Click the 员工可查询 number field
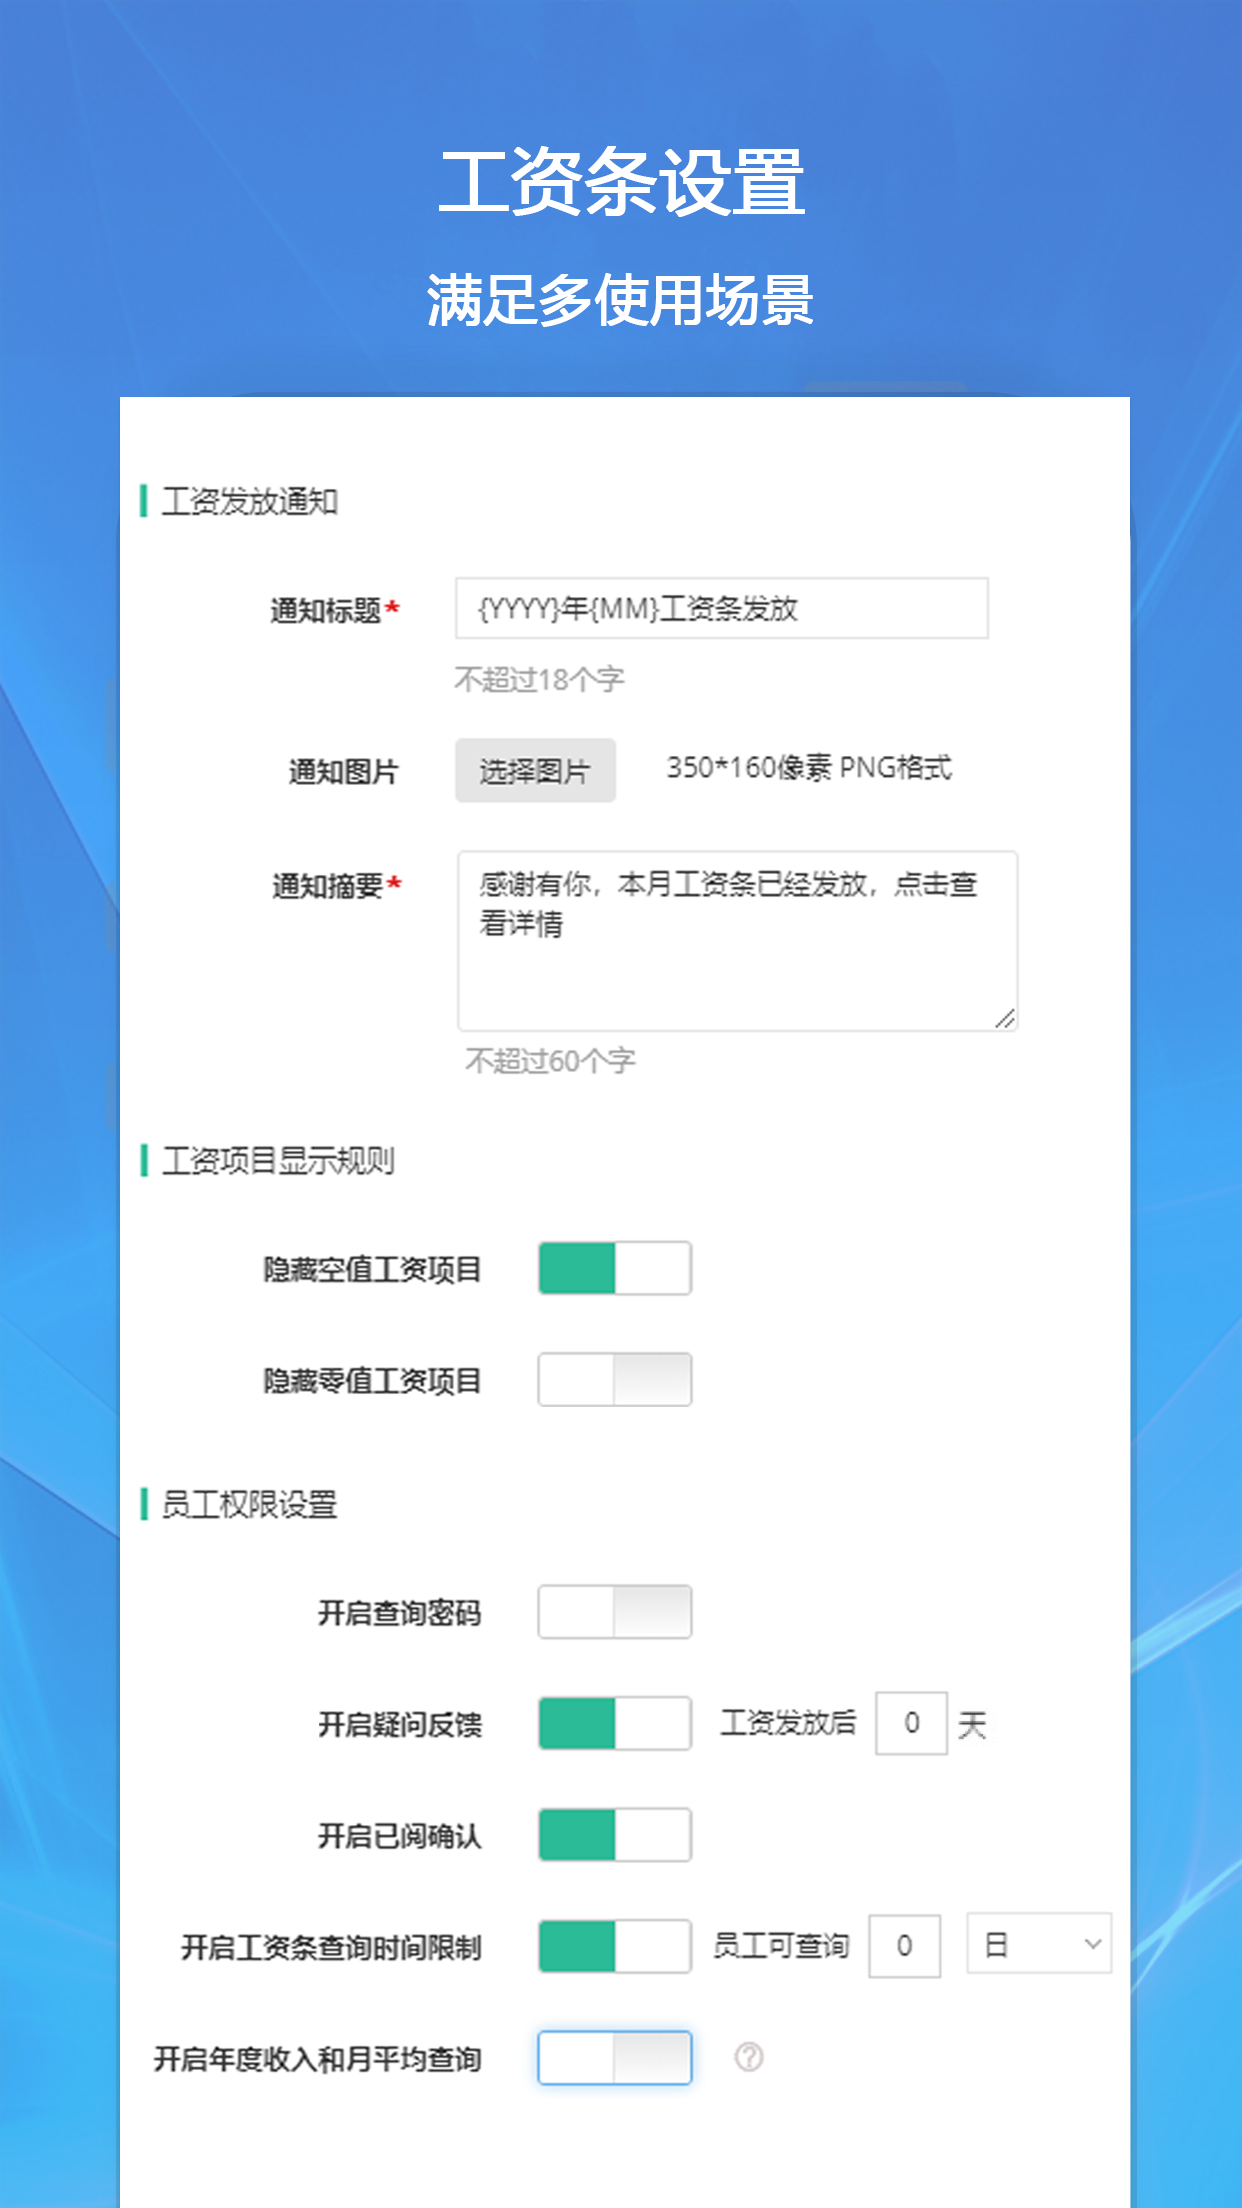 point(905,1946)
